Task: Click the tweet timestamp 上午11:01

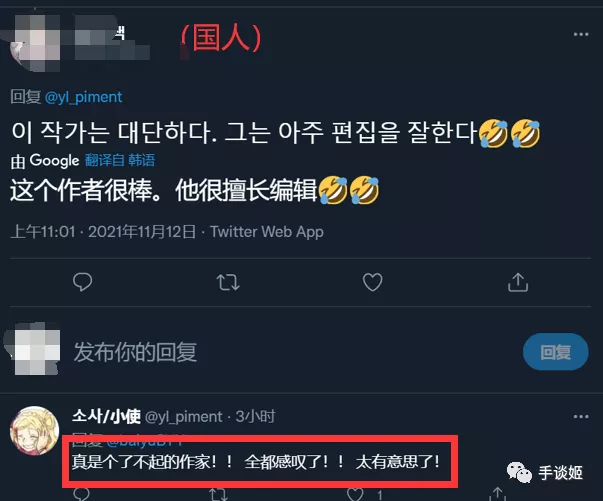Action: pos(43,232)
